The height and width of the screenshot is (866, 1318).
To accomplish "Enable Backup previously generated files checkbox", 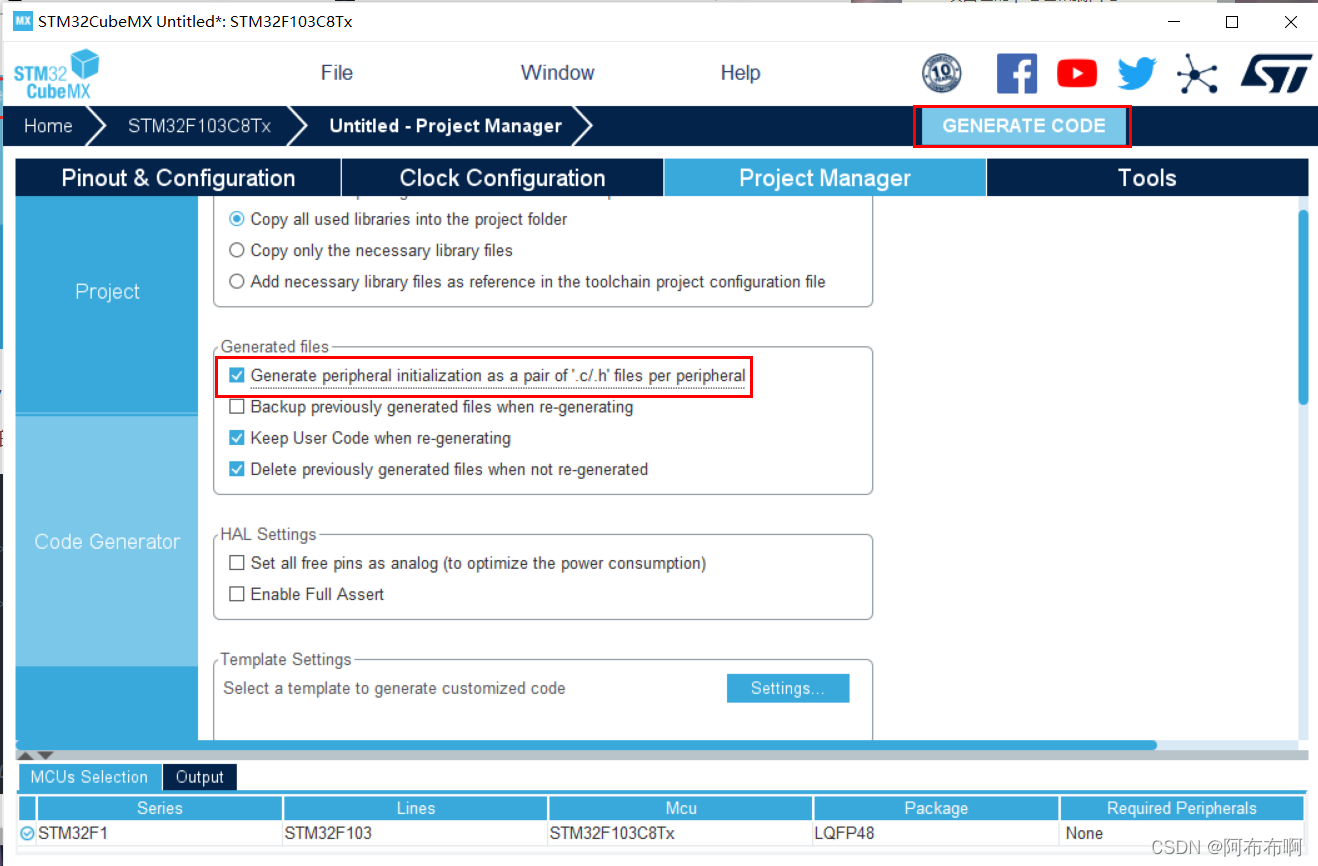I will (x=237, y=407).
